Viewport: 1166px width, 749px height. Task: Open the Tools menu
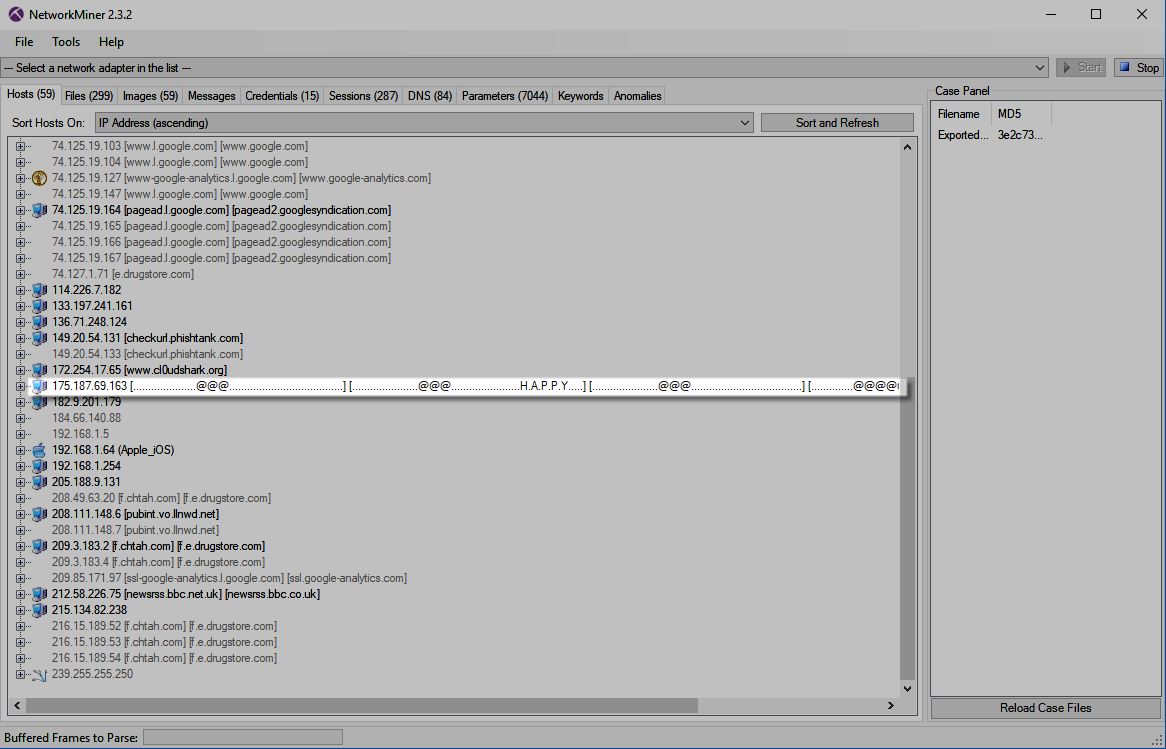[x=66, y=42]
